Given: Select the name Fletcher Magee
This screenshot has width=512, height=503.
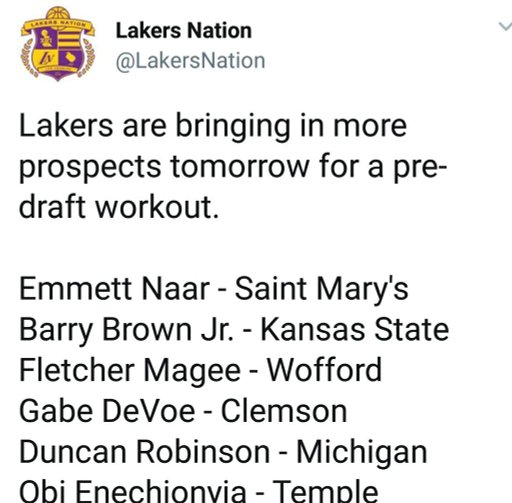Looking at the screenshot, I should pos(130,372).
